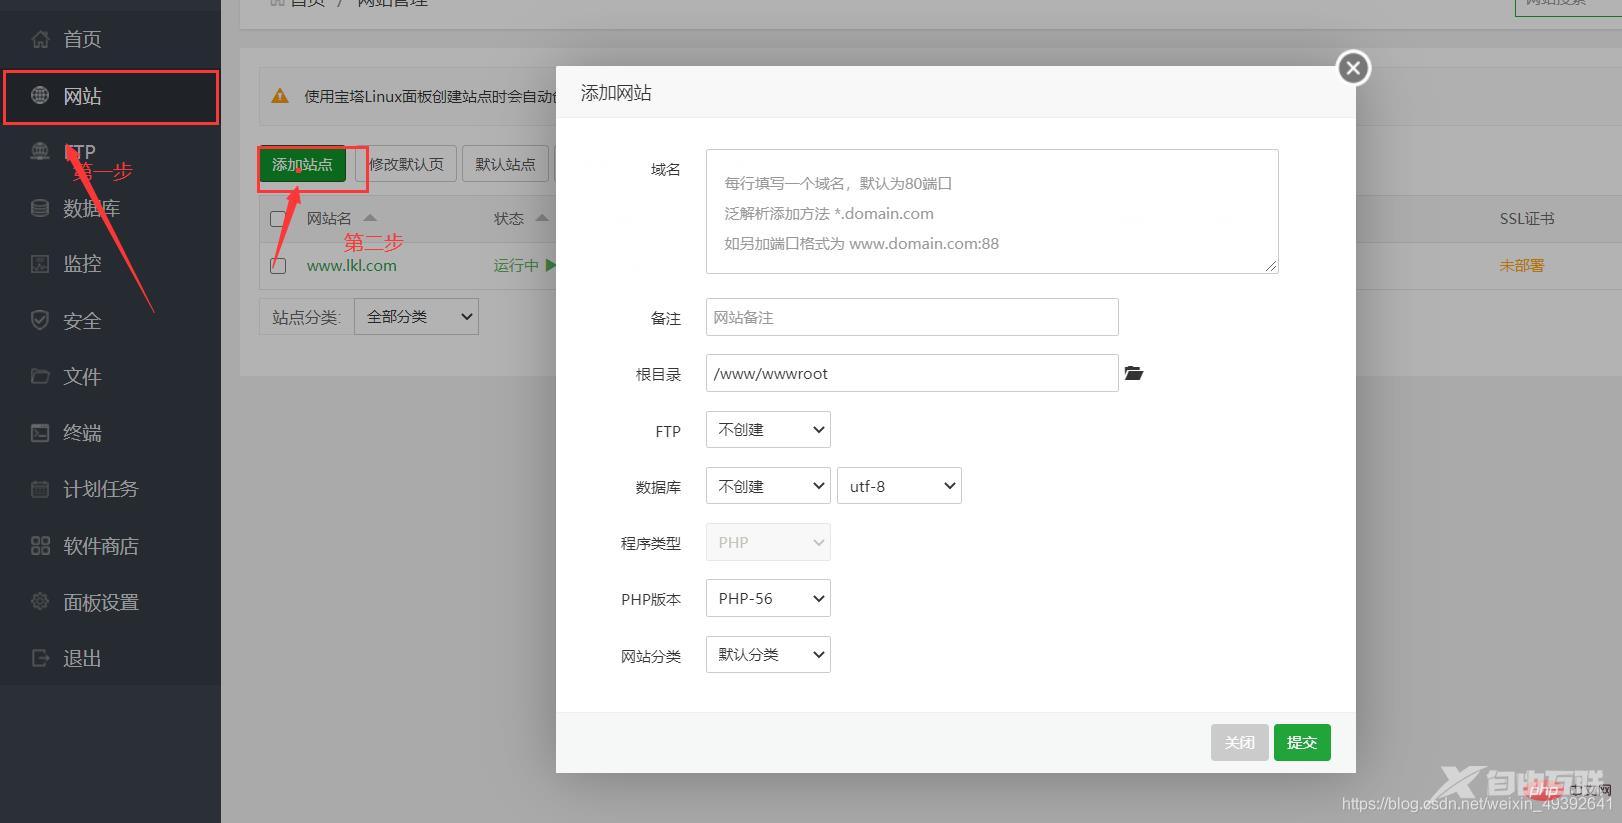Click the green 添加站点 button
The height and width of the screenshot is (823, 1622).
tap(302, 164)
